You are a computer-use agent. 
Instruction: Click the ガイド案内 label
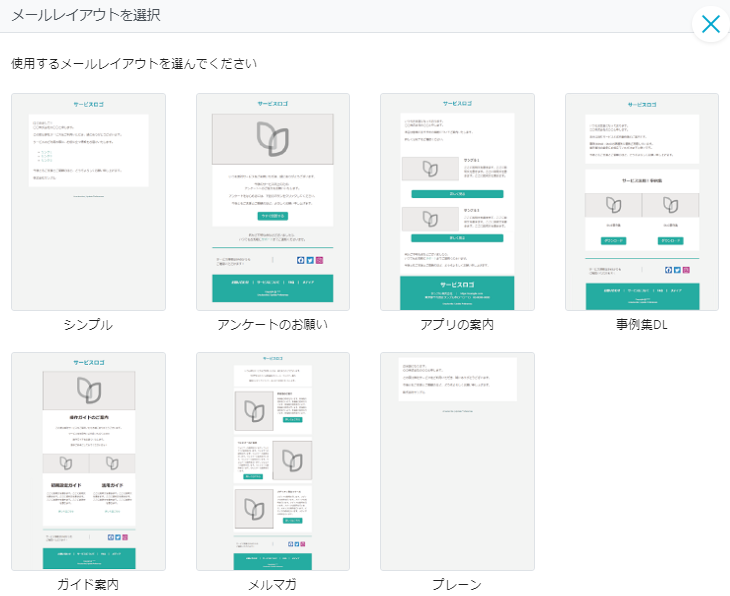(x=88, y=584)
